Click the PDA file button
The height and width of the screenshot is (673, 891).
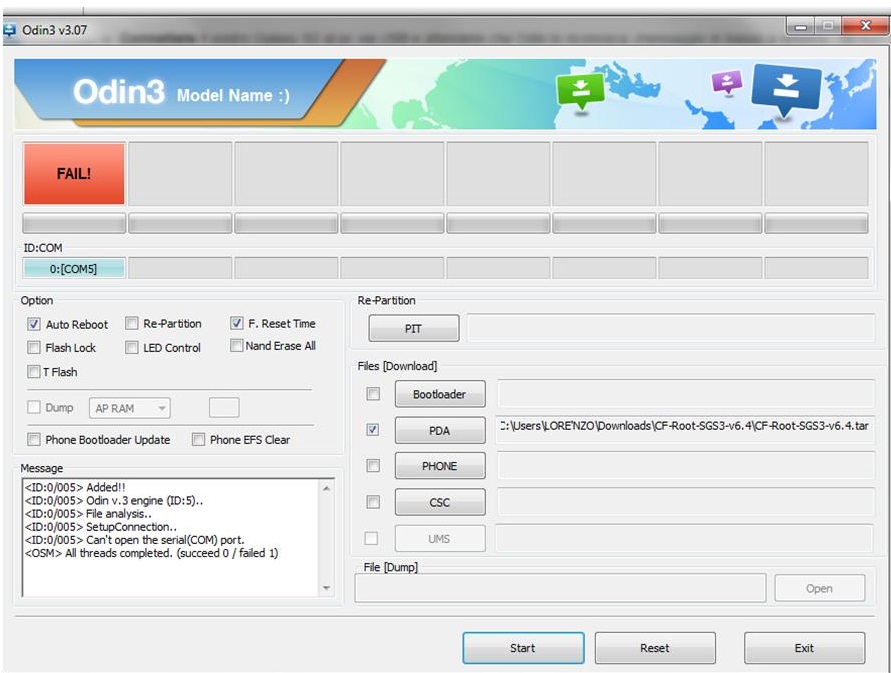point(440,430)
